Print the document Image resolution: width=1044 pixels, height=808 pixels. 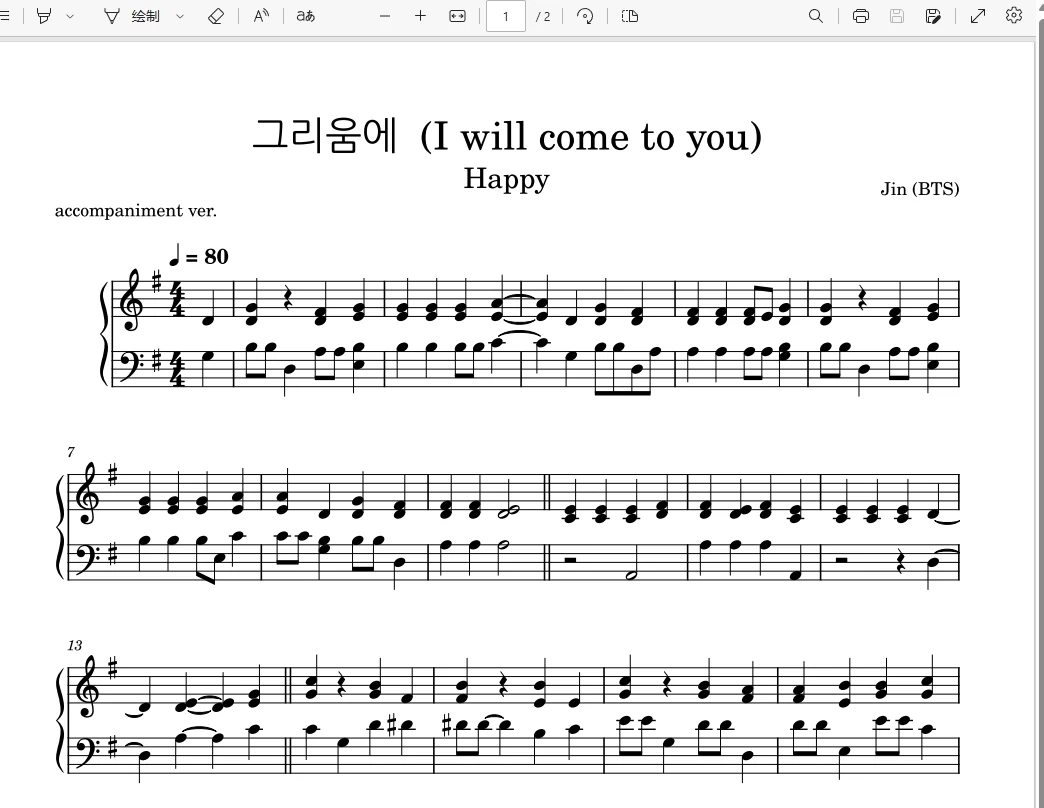[861, 16]
